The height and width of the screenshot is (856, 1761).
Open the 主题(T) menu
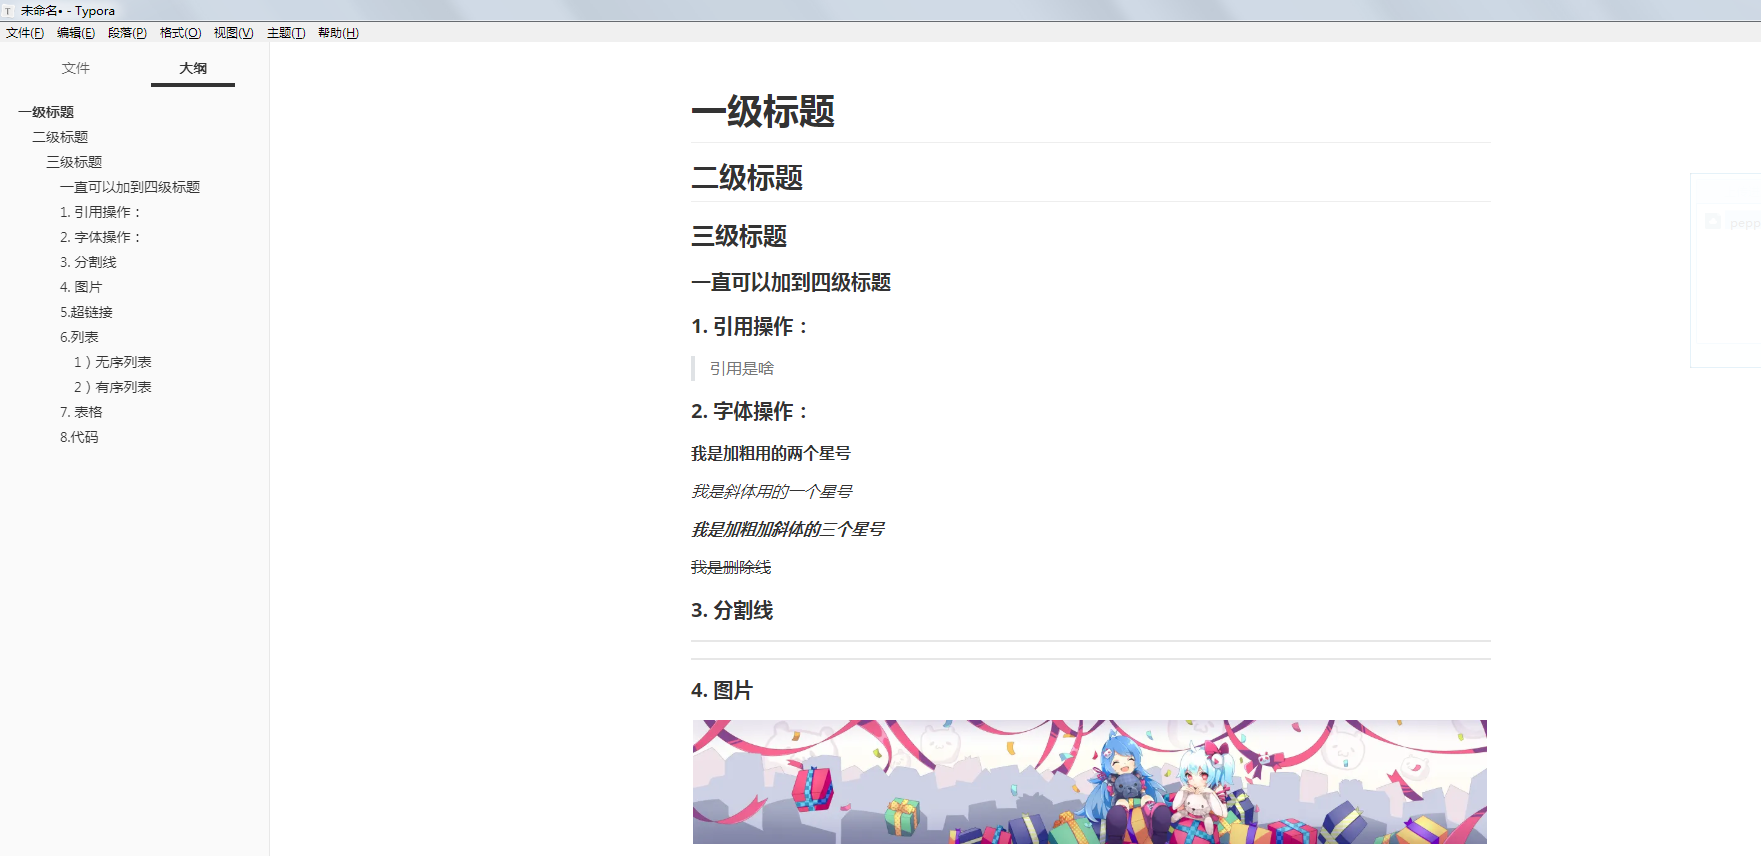(286, 33)
